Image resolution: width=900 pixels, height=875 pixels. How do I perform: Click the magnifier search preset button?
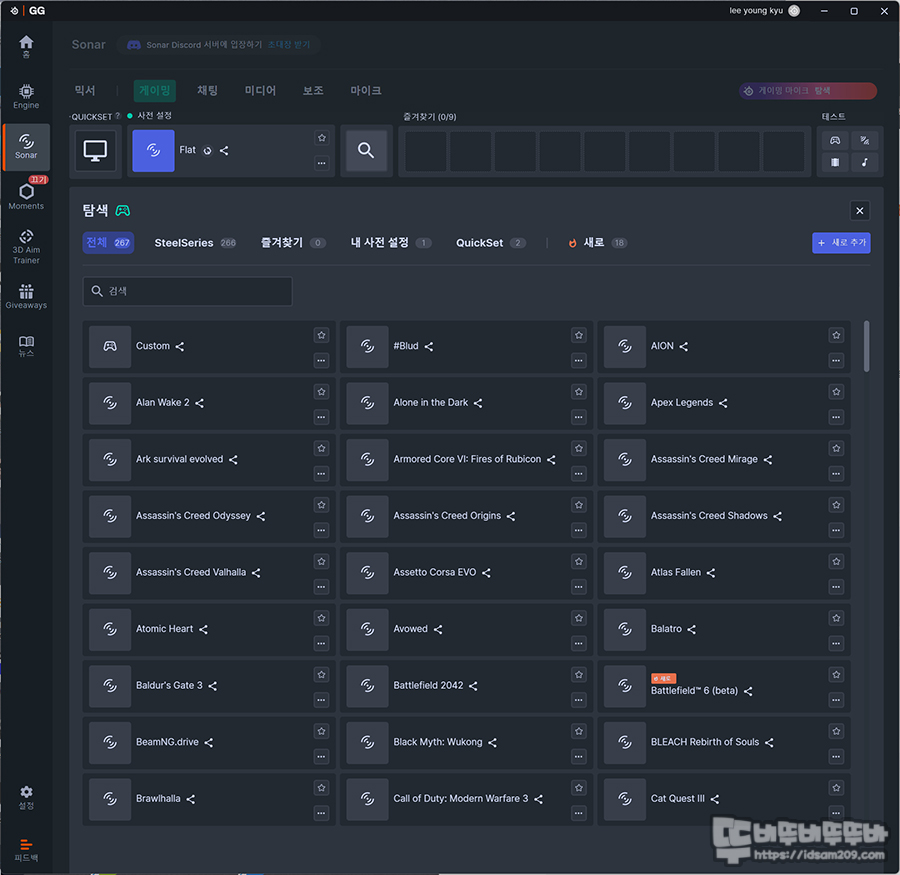point(366,150)
